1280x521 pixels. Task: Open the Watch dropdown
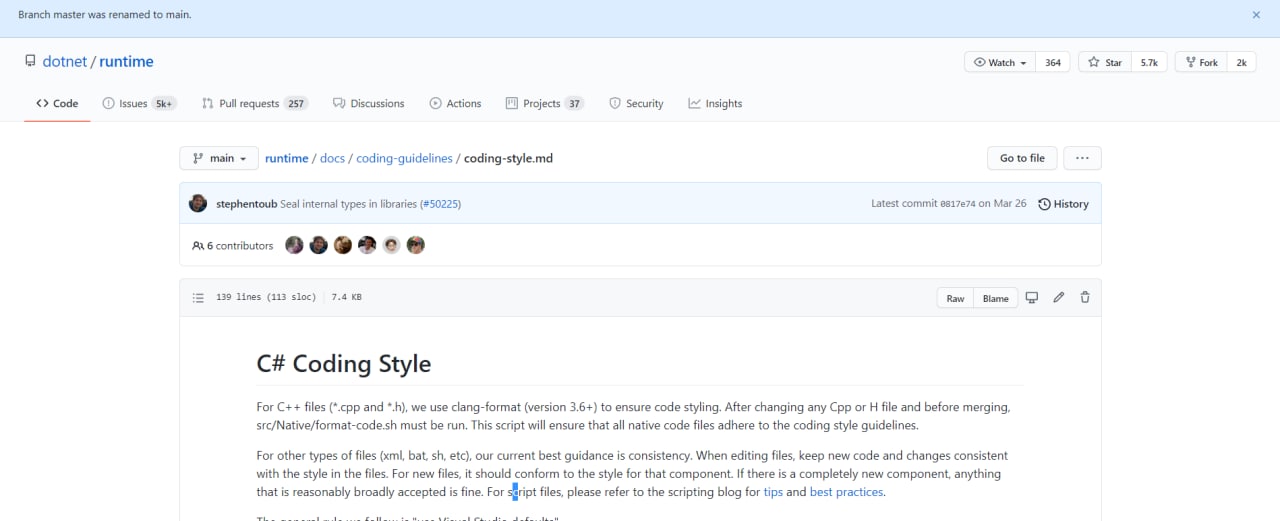[x=1000, y=62]
